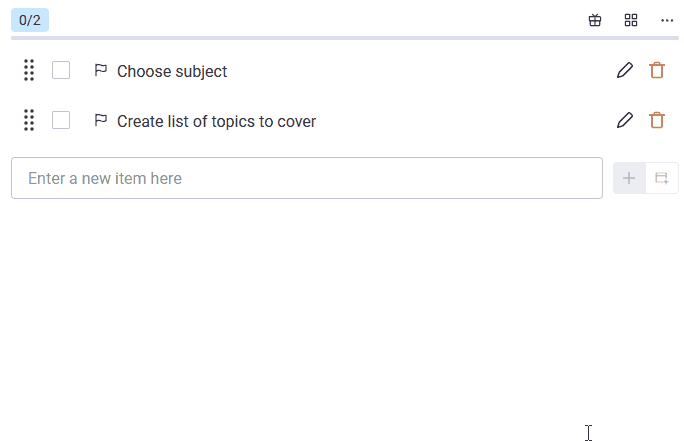684x441 pixels.
Task: Open the grid view icon
Action: point(631,20)
